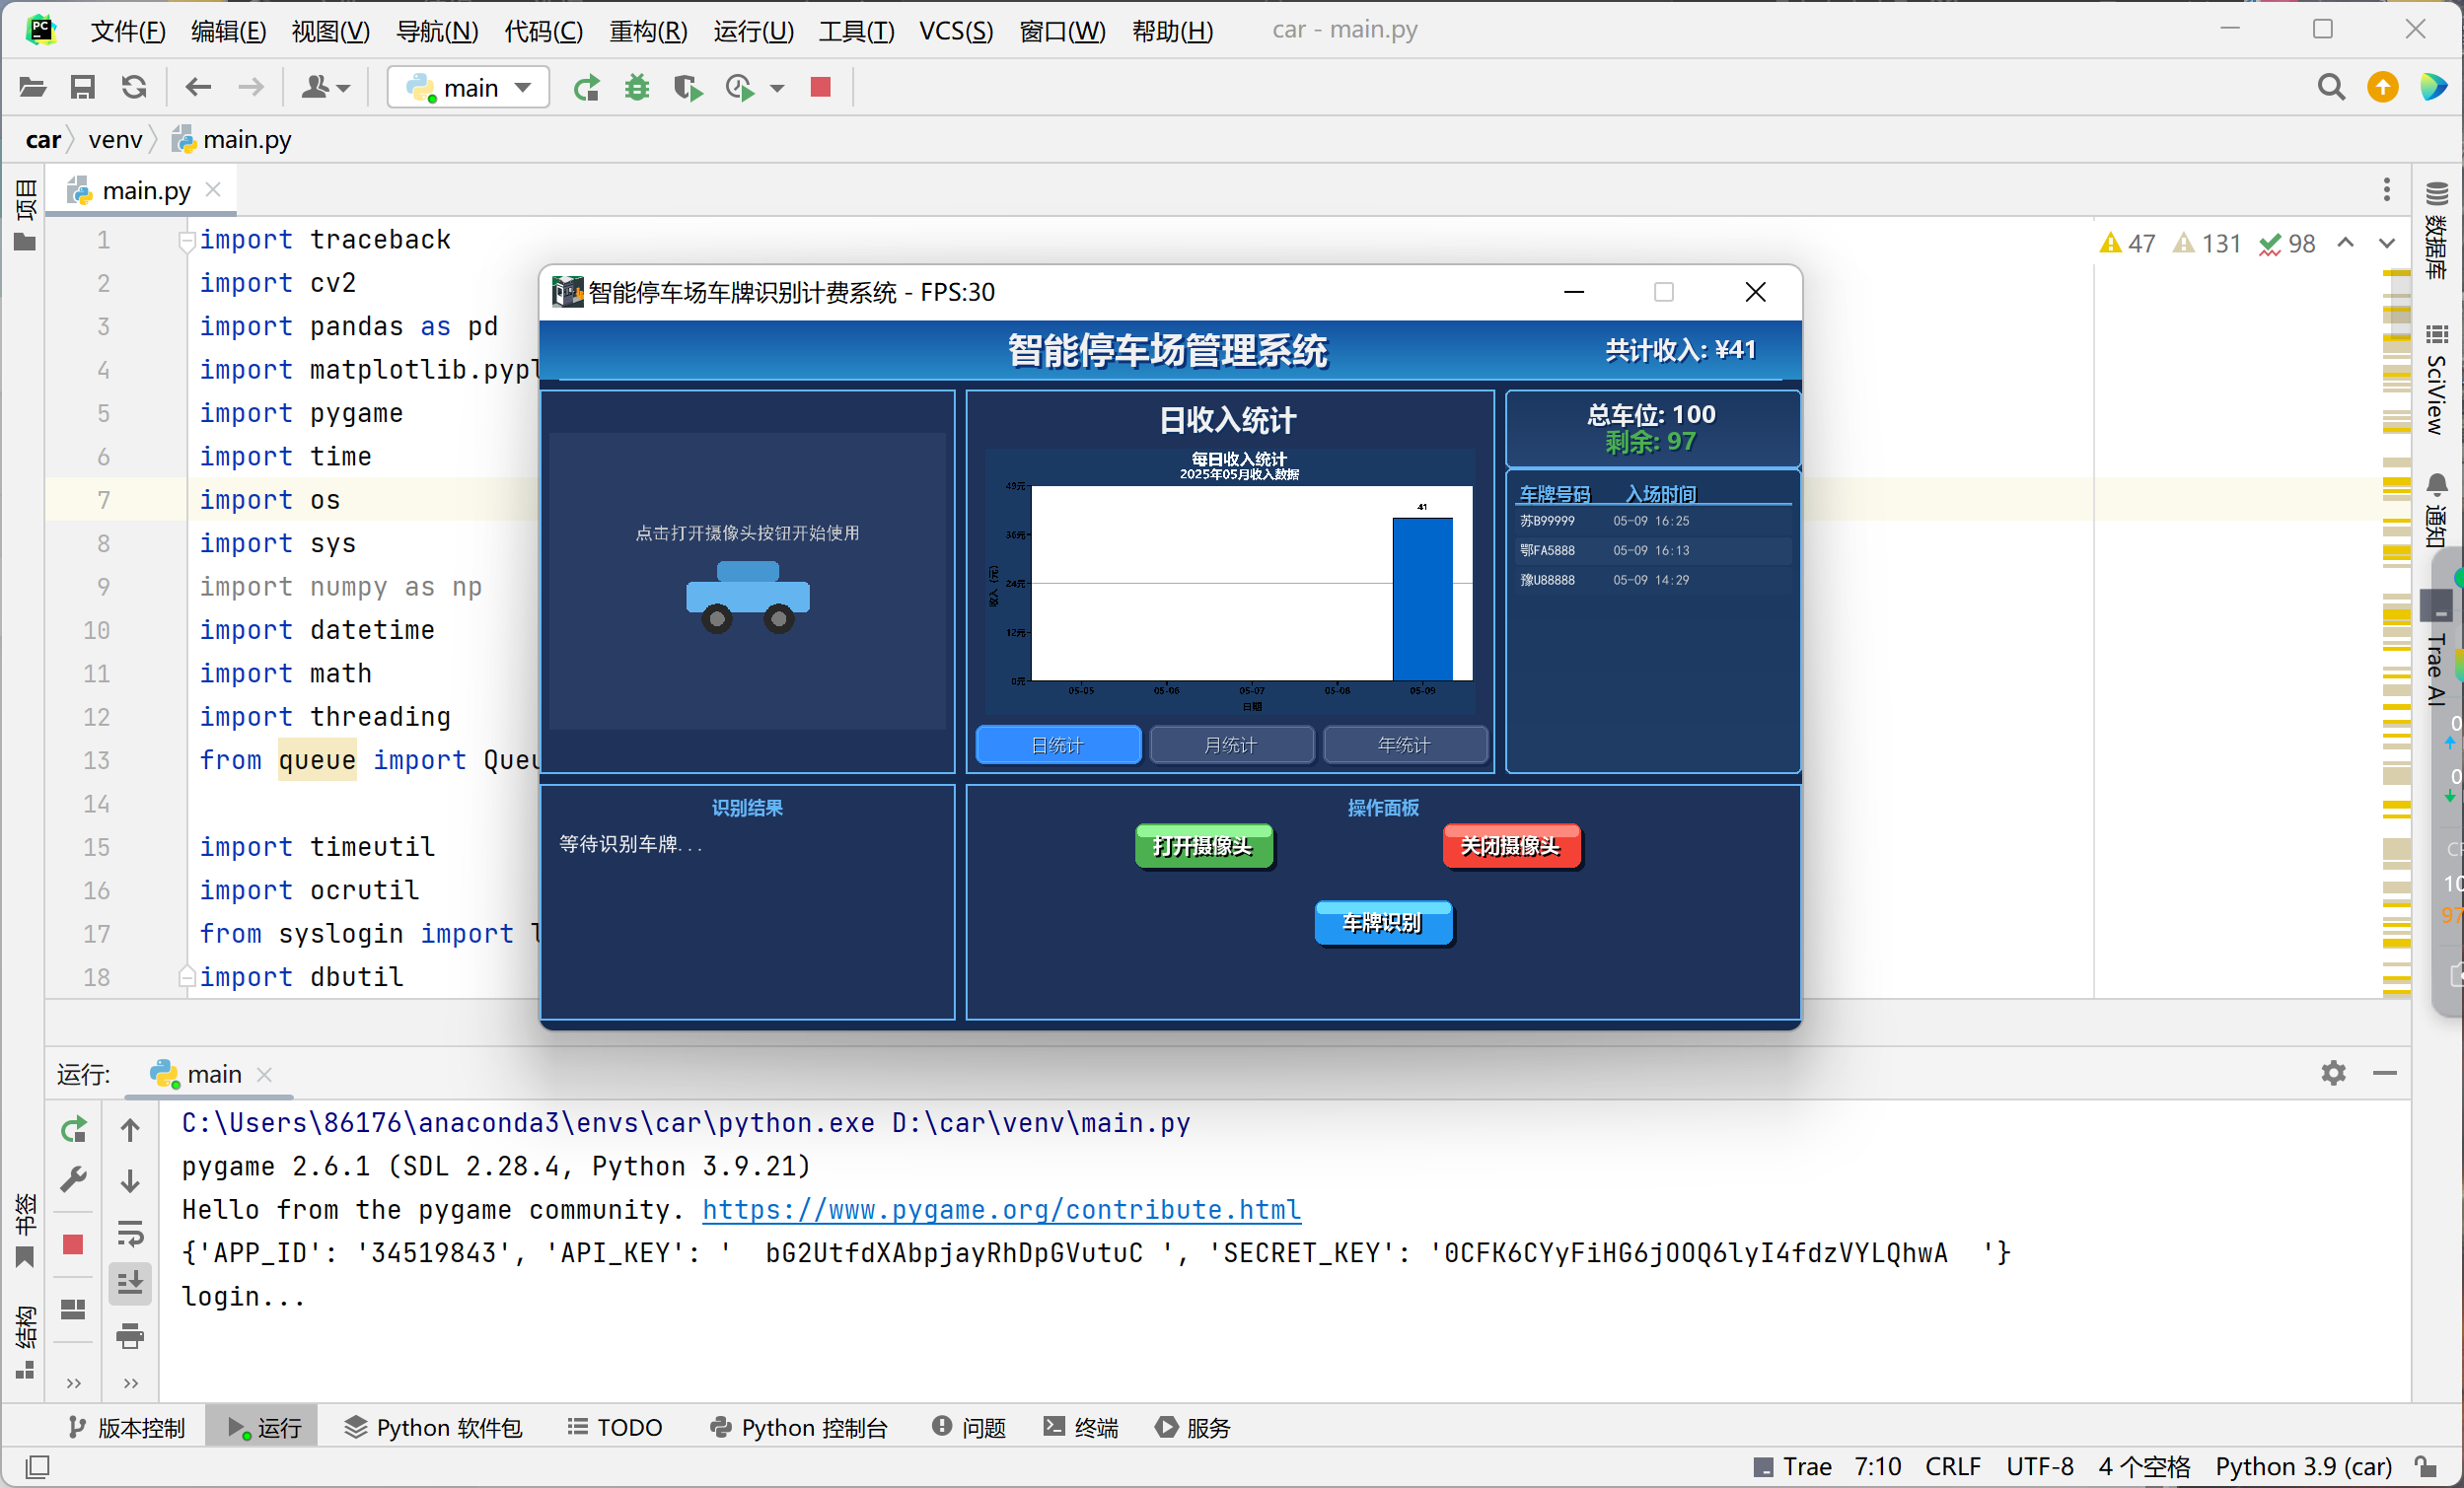Open the pygame contribute link

[1001, 1210]
